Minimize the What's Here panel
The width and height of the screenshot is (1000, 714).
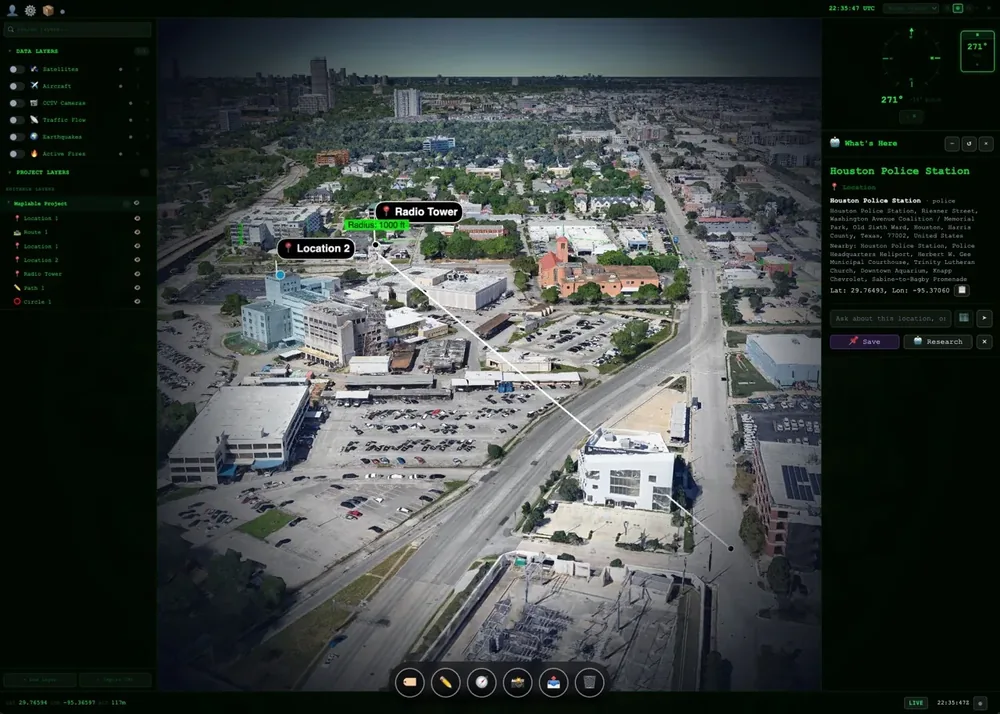pyautogui.click(x=952, y=143)
